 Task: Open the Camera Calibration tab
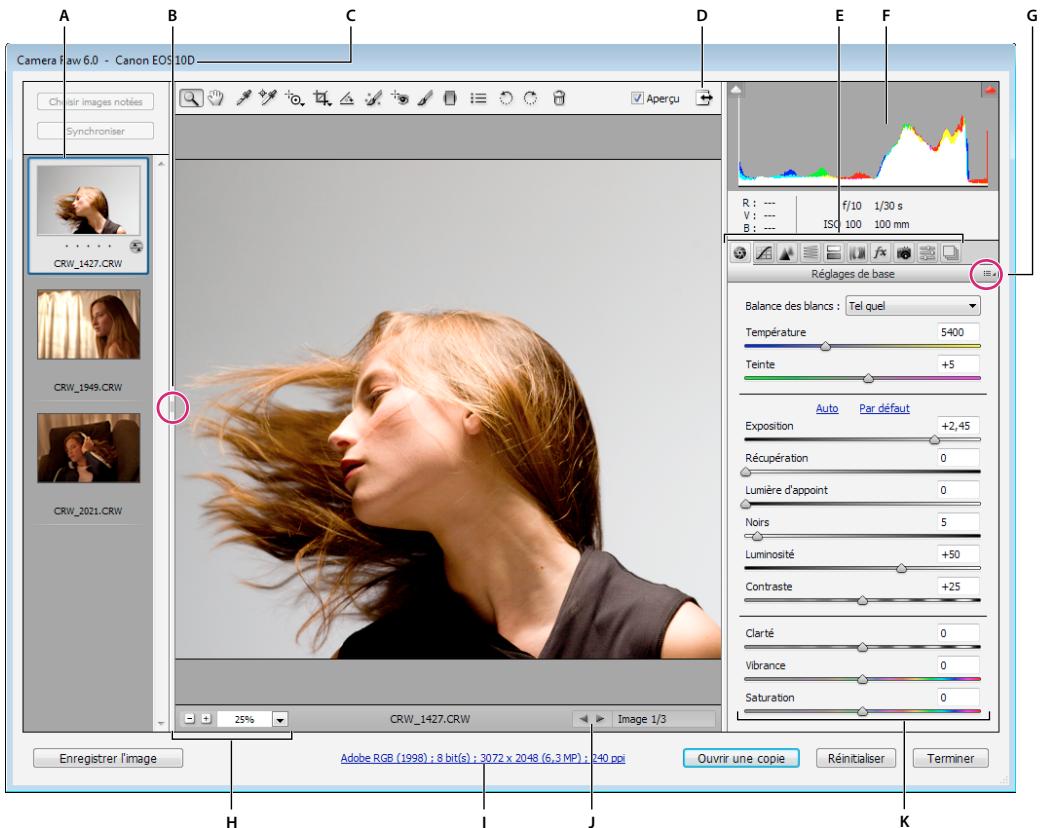click(904, 253)
